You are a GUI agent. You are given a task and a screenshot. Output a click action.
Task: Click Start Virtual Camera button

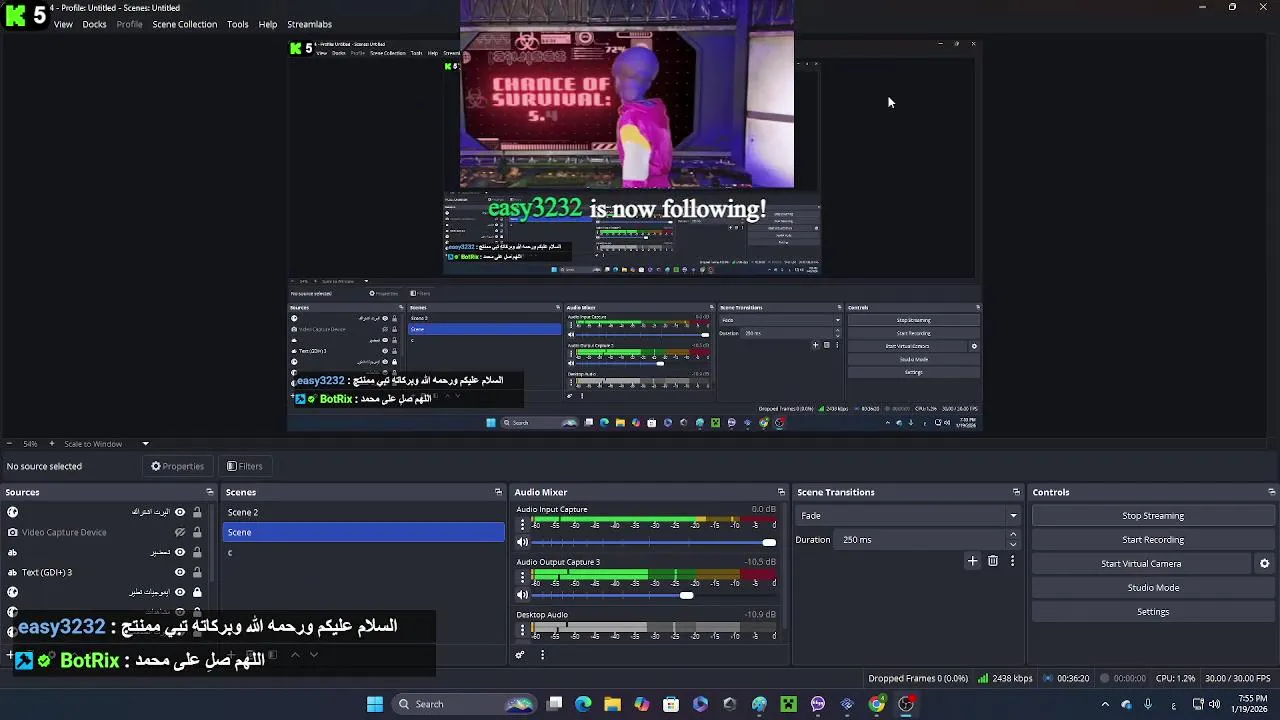[1141, 564]
